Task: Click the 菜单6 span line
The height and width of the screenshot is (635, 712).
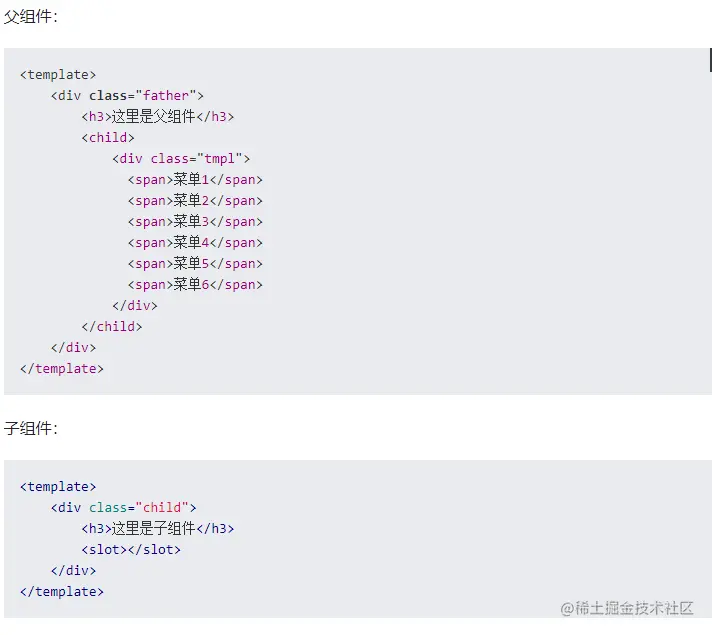Action: (195, 284)
